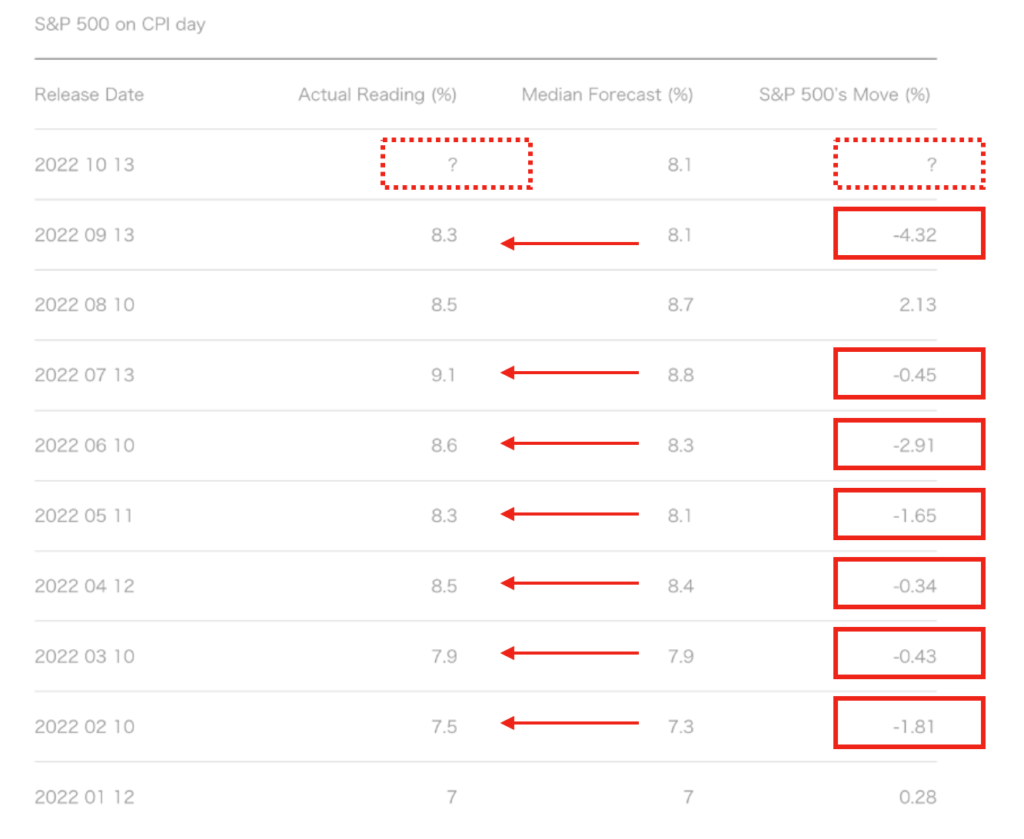Image resolution: width=1024 pixels, height=839 pixels.
Task: Select the 9.1 actual reading value
Action: pyautogui.click(x=444, y=375)
